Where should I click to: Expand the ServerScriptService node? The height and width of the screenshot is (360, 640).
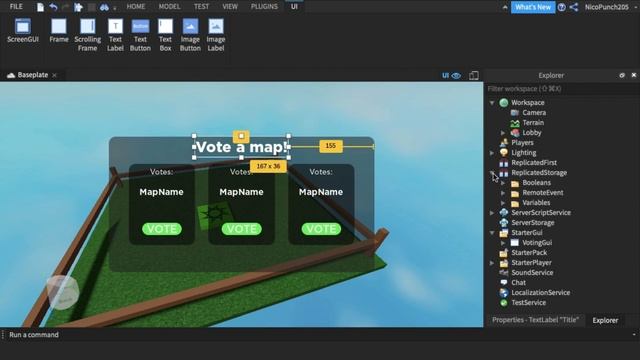pyautogui.click(x=492, y=213)
